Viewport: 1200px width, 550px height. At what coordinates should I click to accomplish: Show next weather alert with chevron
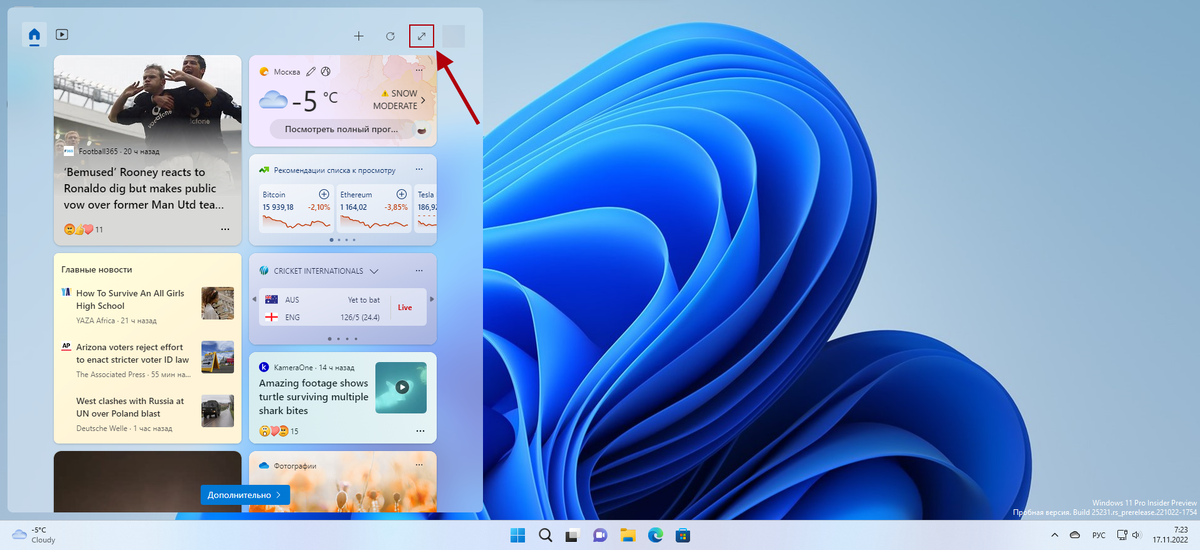click(x=423, y=100)
